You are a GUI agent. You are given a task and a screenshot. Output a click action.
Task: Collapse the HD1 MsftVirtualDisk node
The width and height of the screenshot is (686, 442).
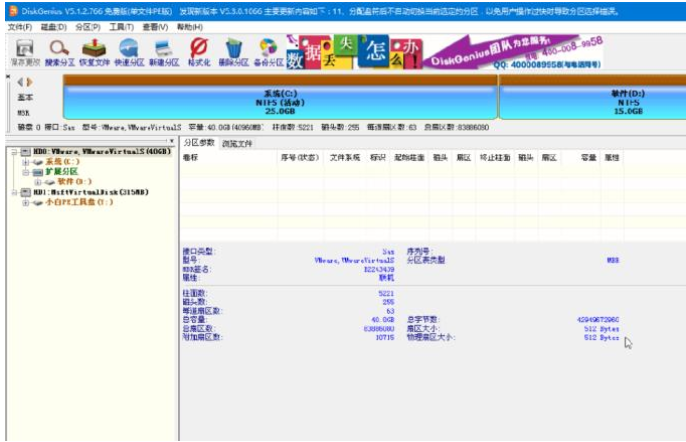tap(14, 192)
